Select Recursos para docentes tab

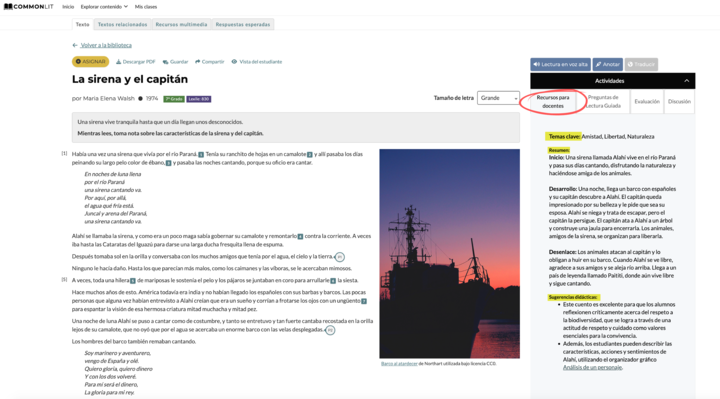pos(553,101)
